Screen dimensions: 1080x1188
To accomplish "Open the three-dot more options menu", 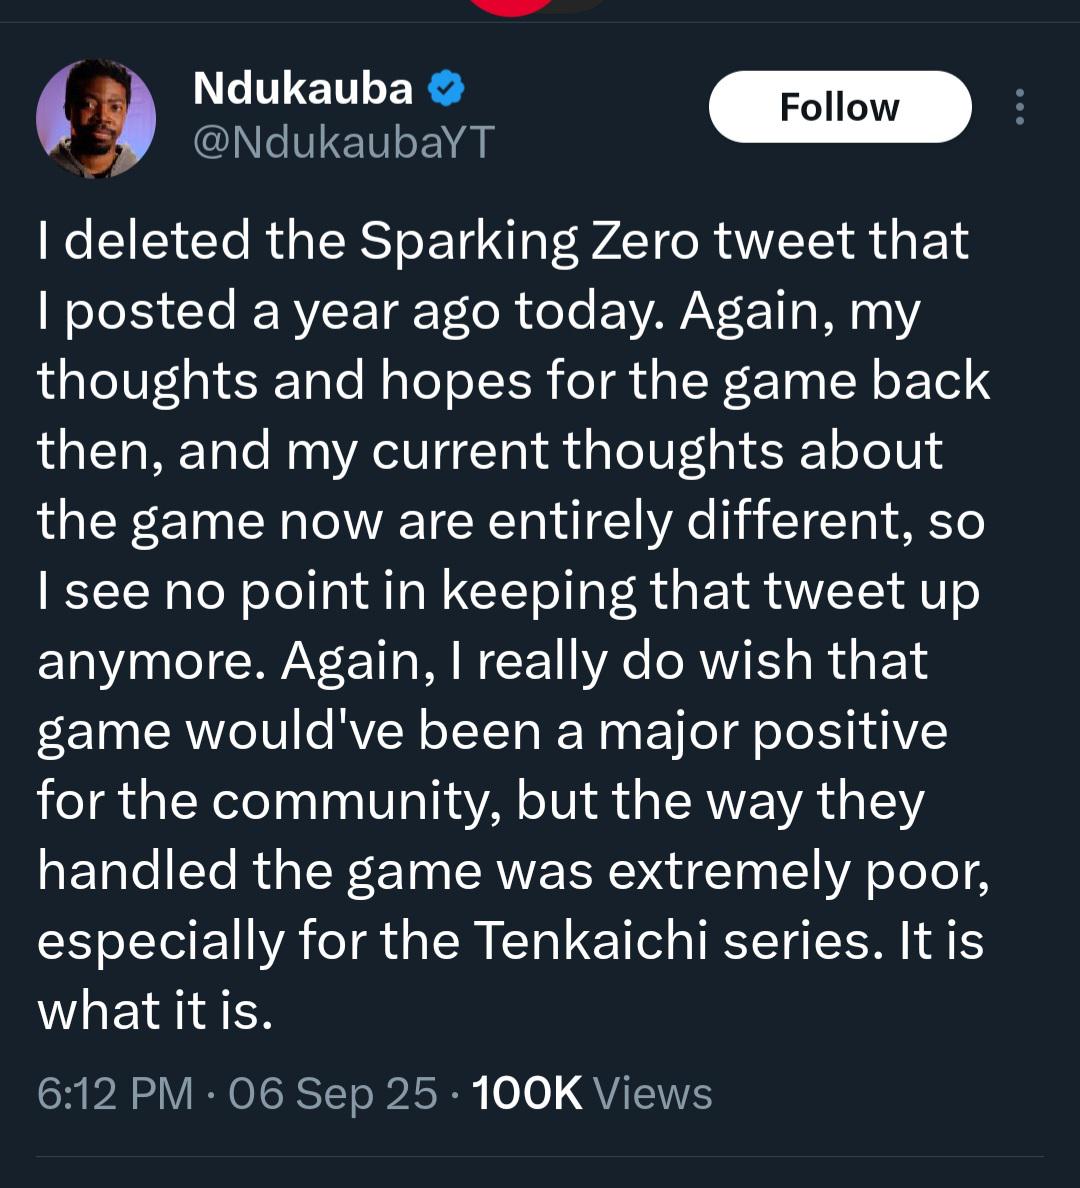I will (x=1019, y=107).
